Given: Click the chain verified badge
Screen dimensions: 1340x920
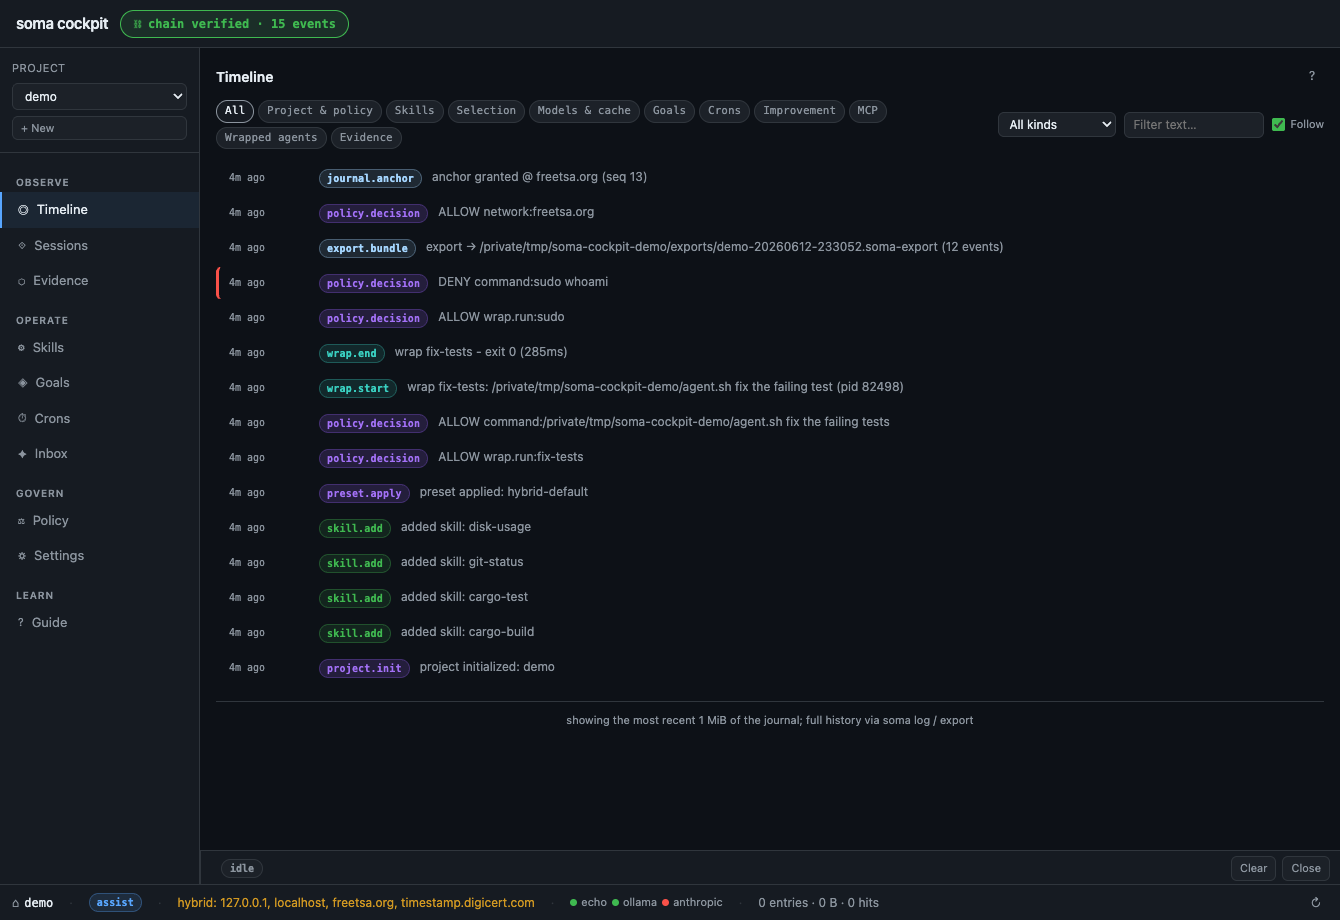Looking at the screenshot, I should coord(234,24).
